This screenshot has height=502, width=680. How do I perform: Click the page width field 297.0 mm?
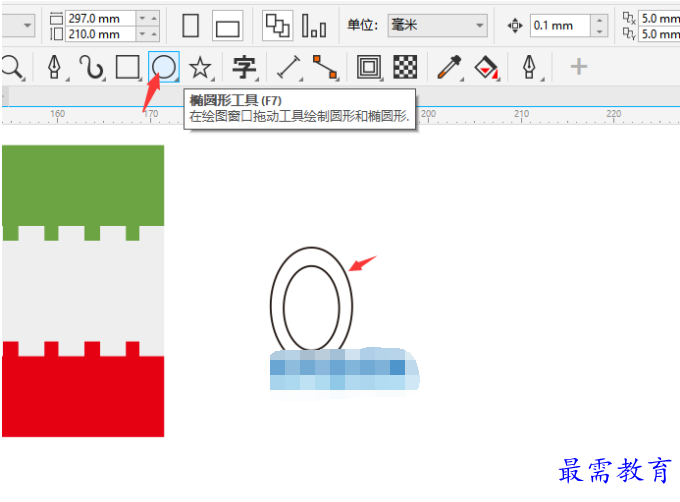tap(100, 19)
